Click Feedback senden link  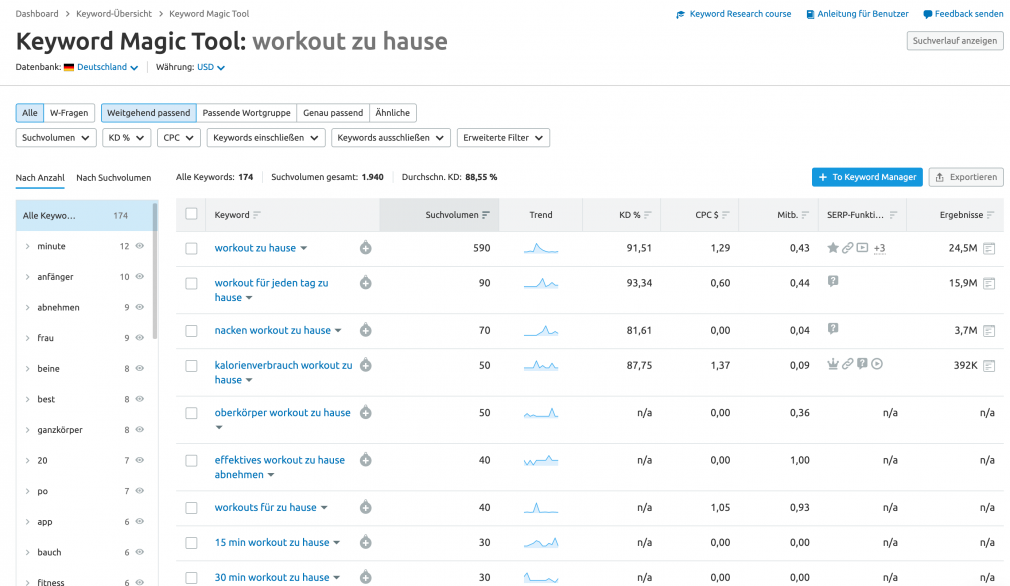[x=963, y=14]
